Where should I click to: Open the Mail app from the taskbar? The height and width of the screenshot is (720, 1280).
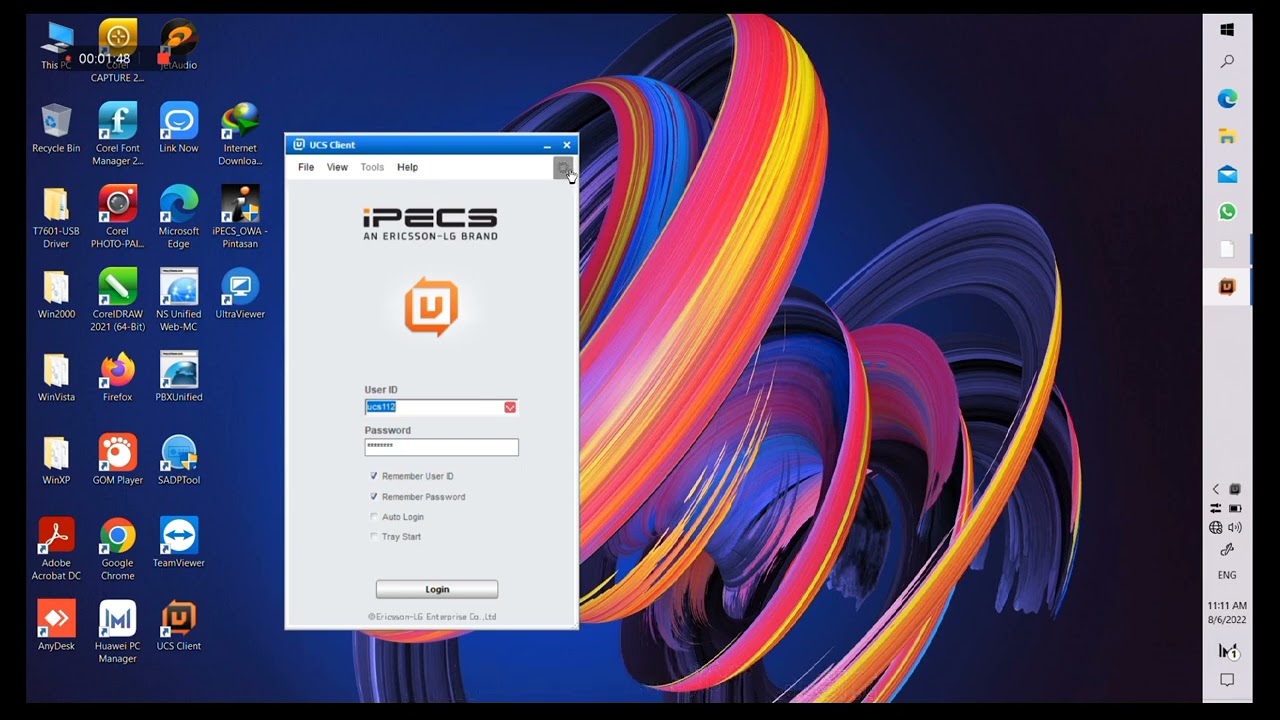click(1227, 174)
